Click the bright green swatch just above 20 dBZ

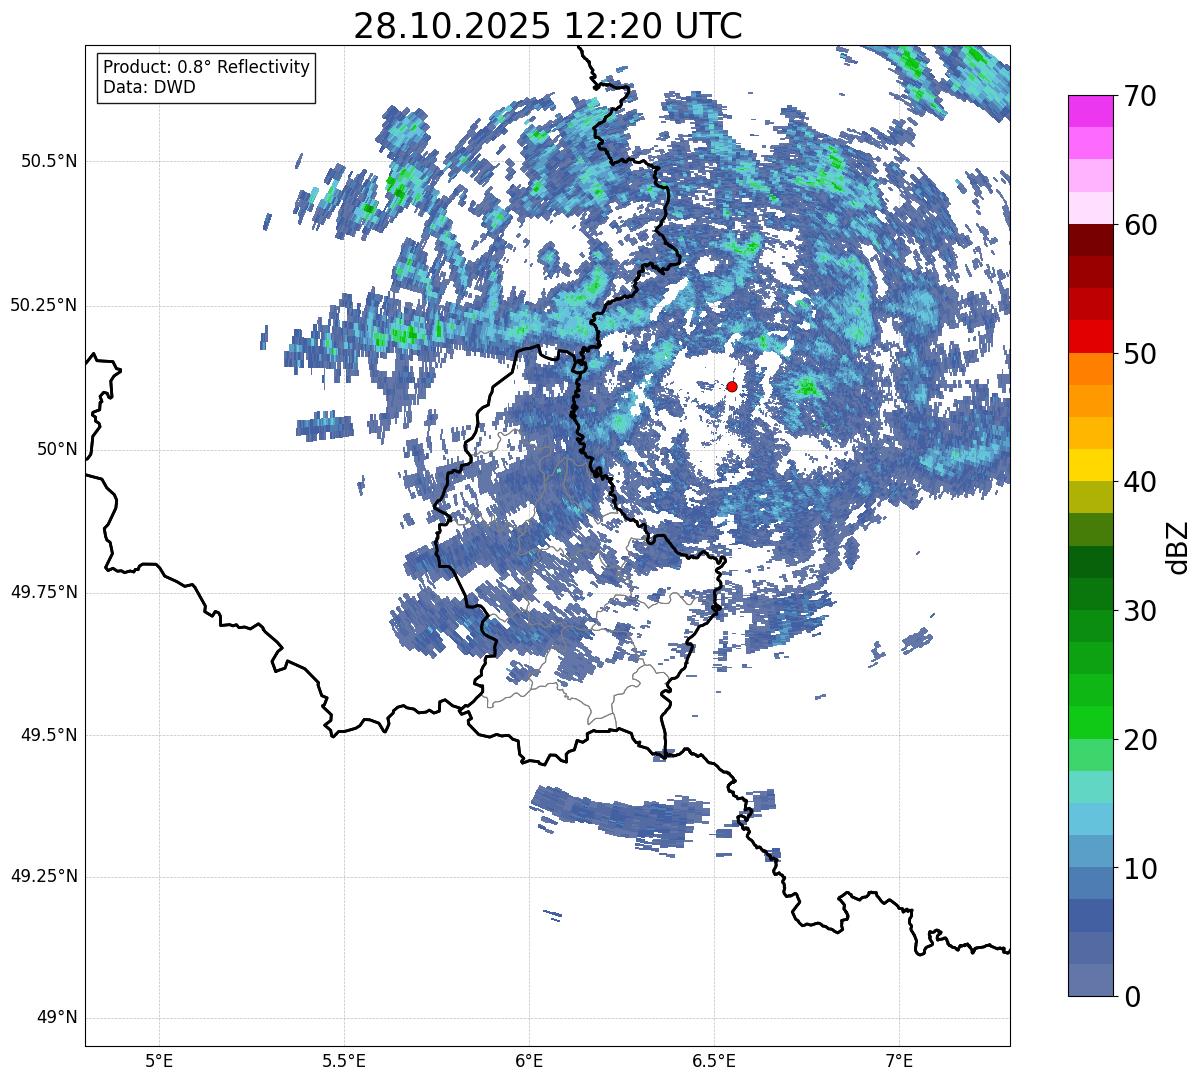pyautogui.click(x=1090, y=723)
